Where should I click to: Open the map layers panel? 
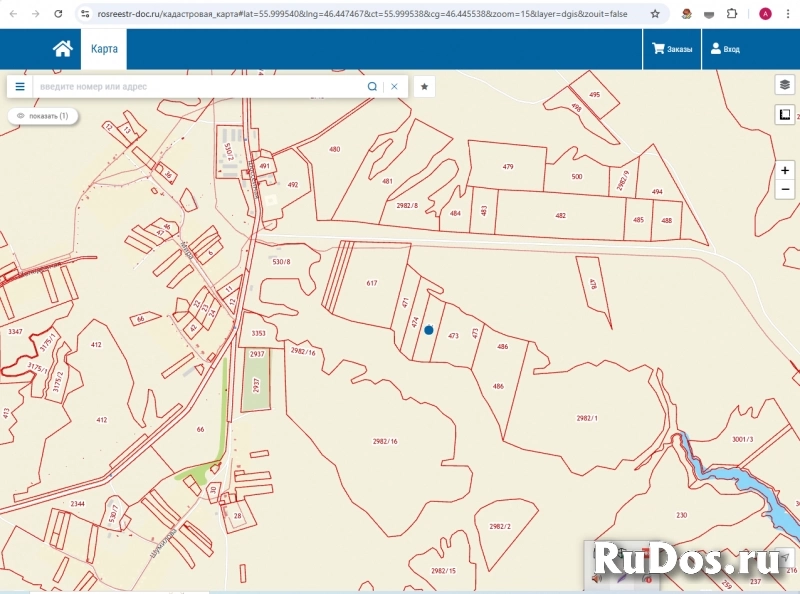[785, 85]
